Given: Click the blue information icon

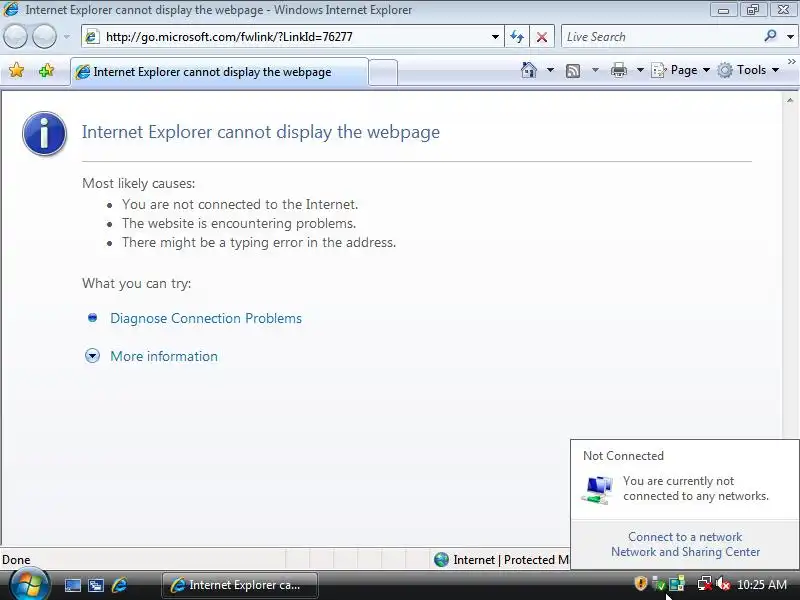Looking at the screenshot, I should tap(44, 133).
